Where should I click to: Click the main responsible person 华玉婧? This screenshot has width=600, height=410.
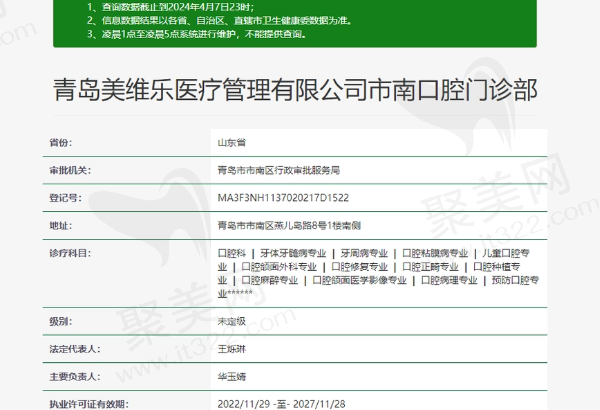pyautogui.click(x=232, y=376)
